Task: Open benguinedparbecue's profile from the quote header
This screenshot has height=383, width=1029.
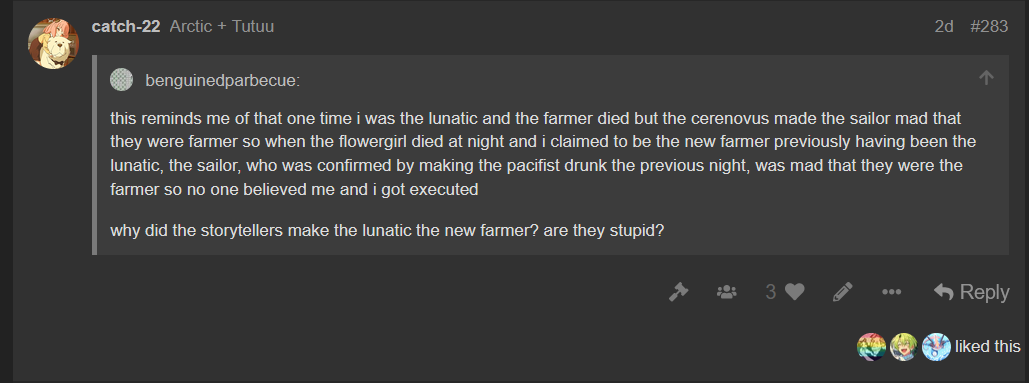Action: pos(223,81)
